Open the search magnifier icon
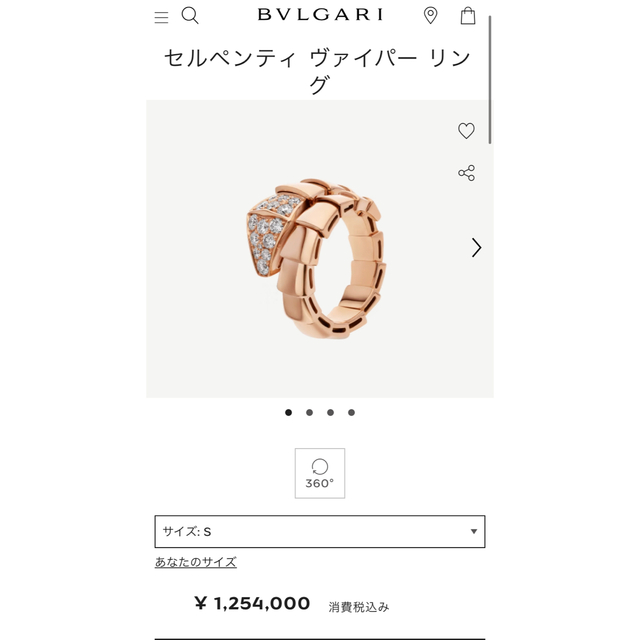 pos(190,16)
